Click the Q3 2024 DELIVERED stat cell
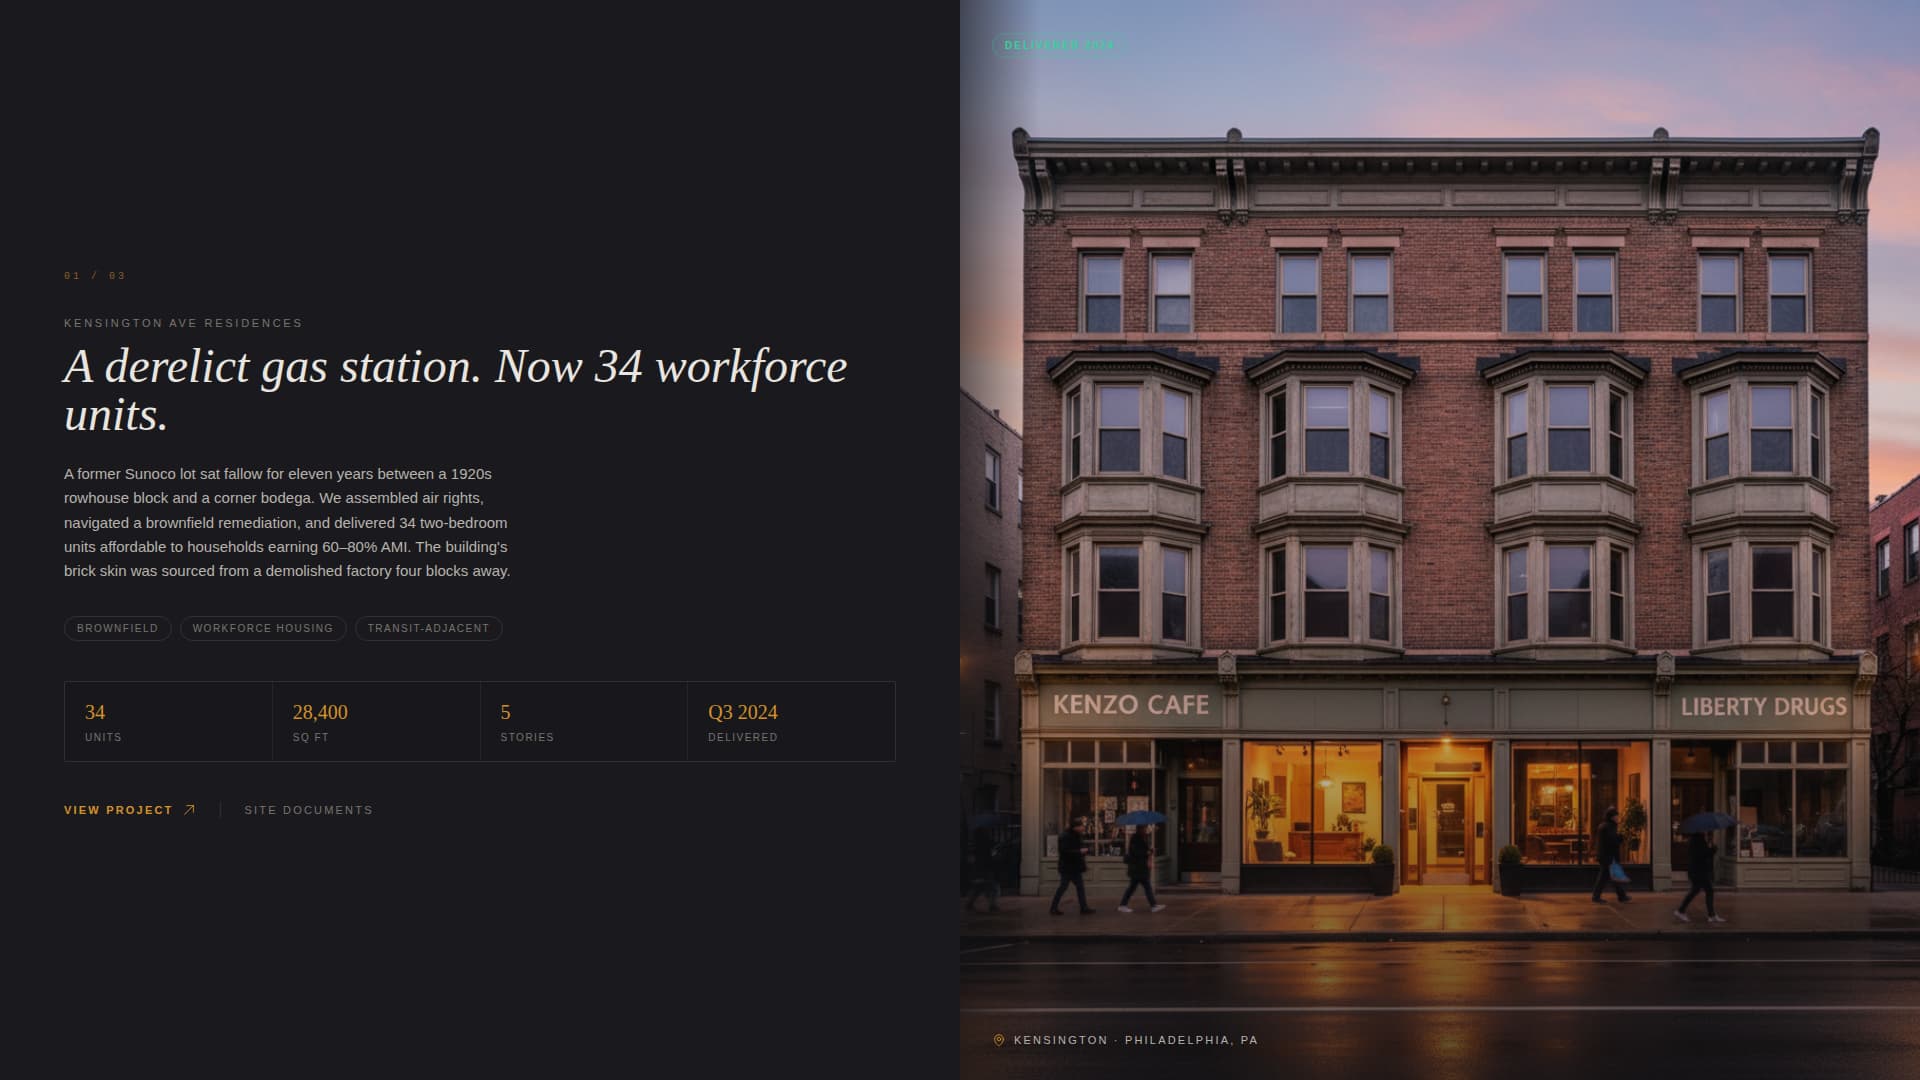1920x1080 pixels. pyautogui.click(x=791, y=721)
